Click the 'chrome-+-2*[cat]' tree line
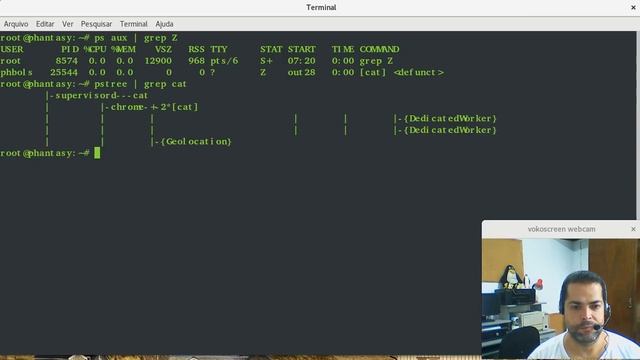 click(x=149, y=107)
